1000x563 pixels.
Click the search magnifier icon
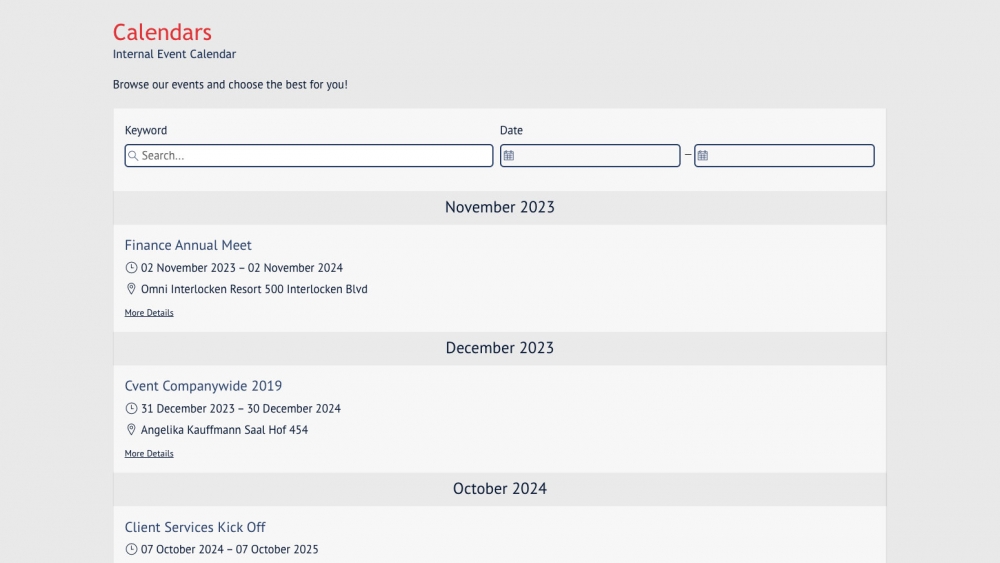133,156
